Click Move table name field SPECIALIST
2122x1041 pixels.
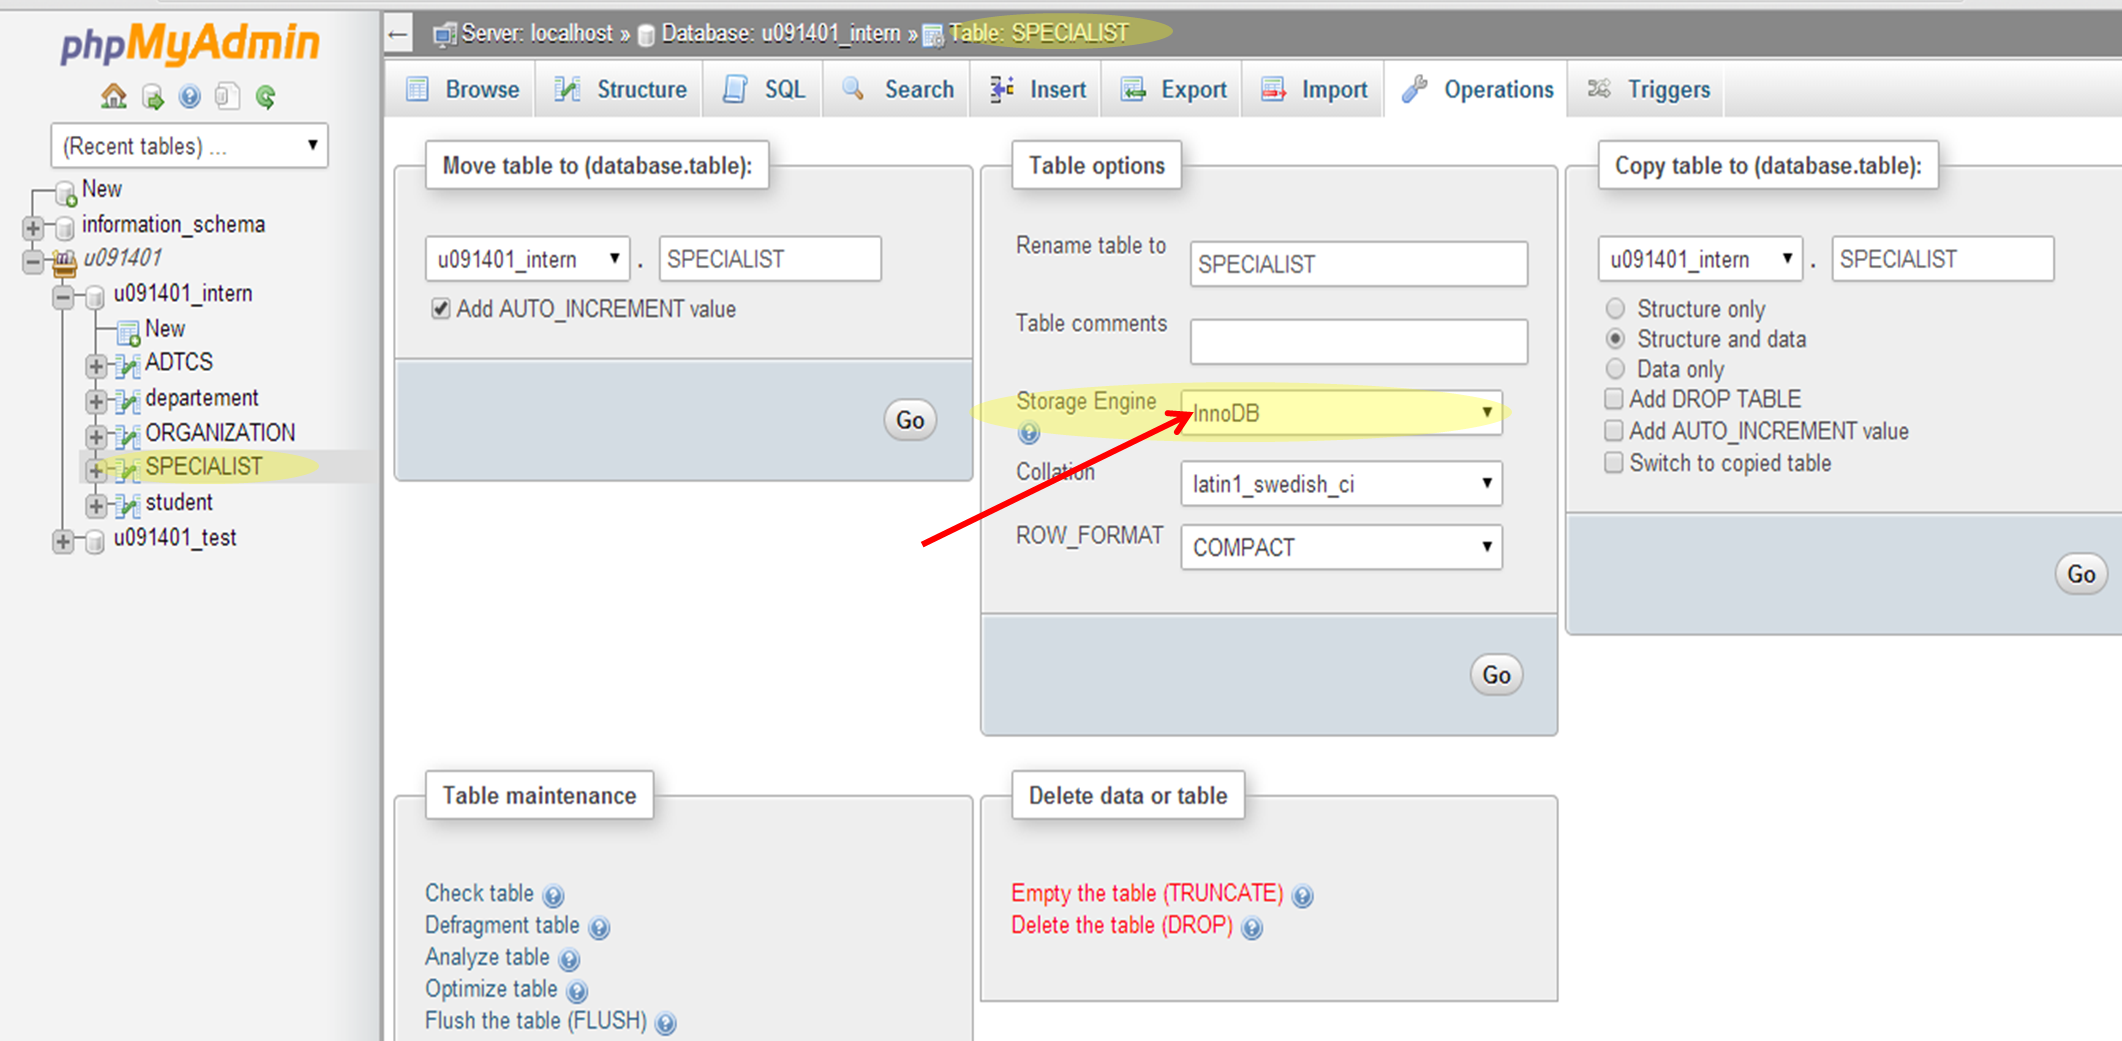coord(770,259)
